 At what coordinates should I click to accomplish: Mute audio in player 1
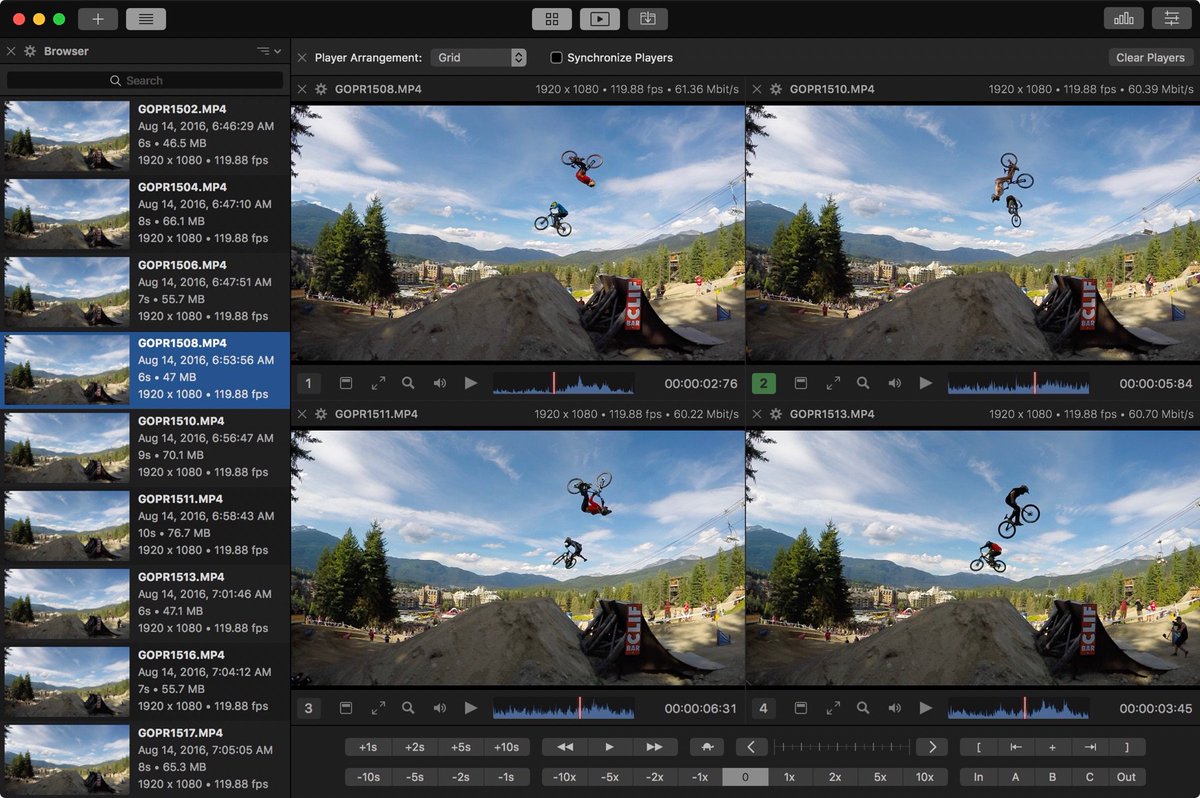439,383
